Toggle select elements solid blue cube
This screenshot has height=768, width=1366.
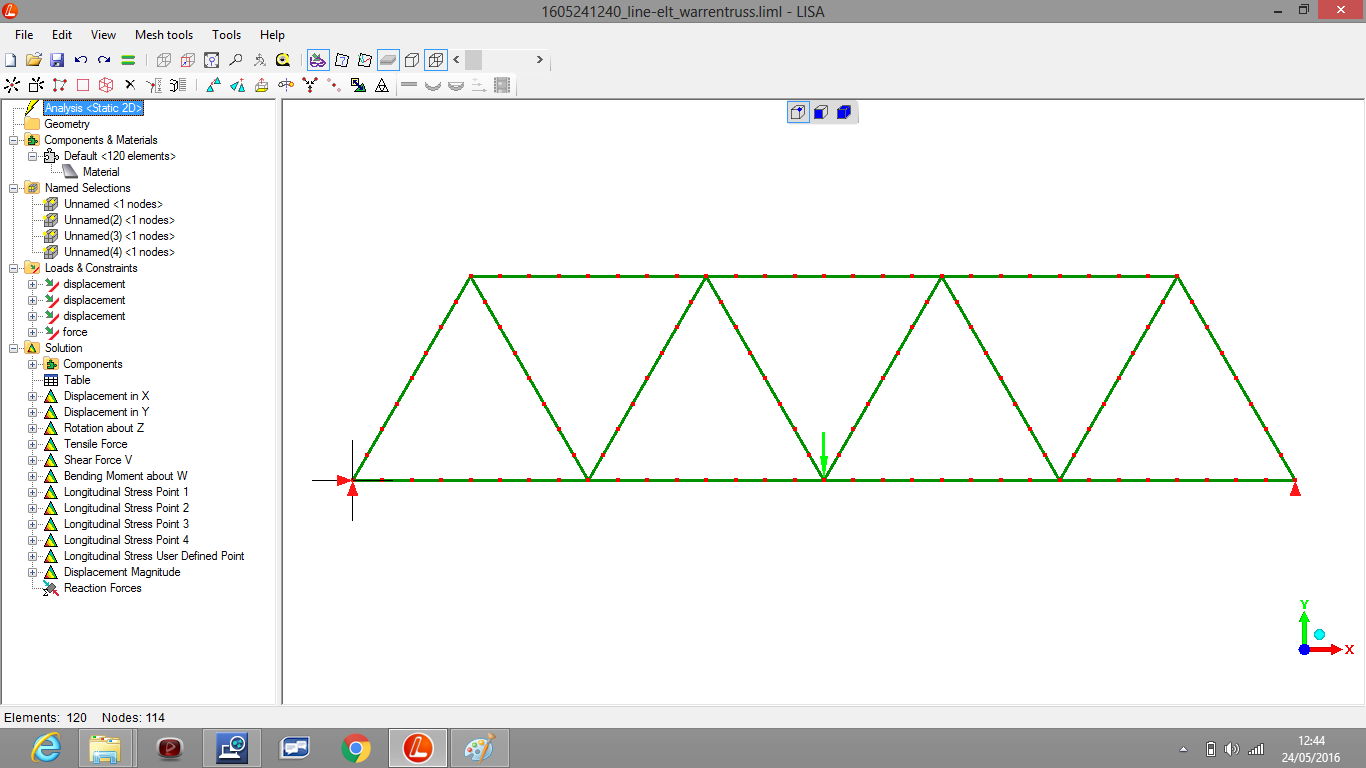844,112
